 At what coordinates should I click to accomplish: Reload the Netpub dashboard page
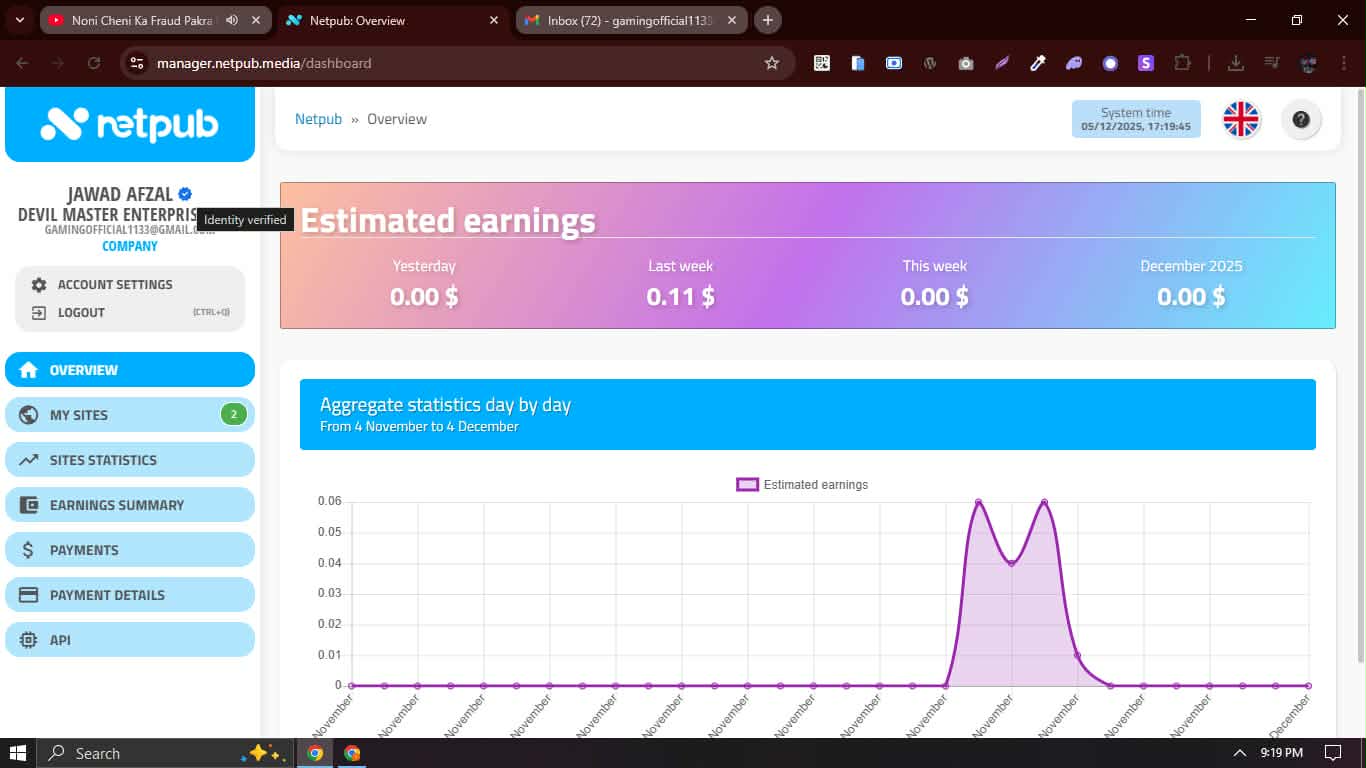click(94, 63)
